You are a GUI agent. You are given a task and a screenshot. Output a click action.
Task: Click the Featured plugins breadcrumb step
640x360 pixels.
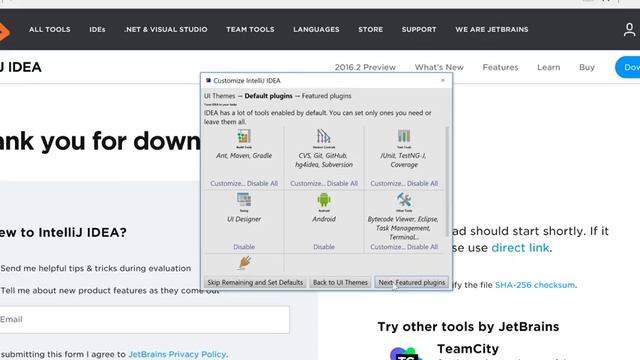point(327,96)
